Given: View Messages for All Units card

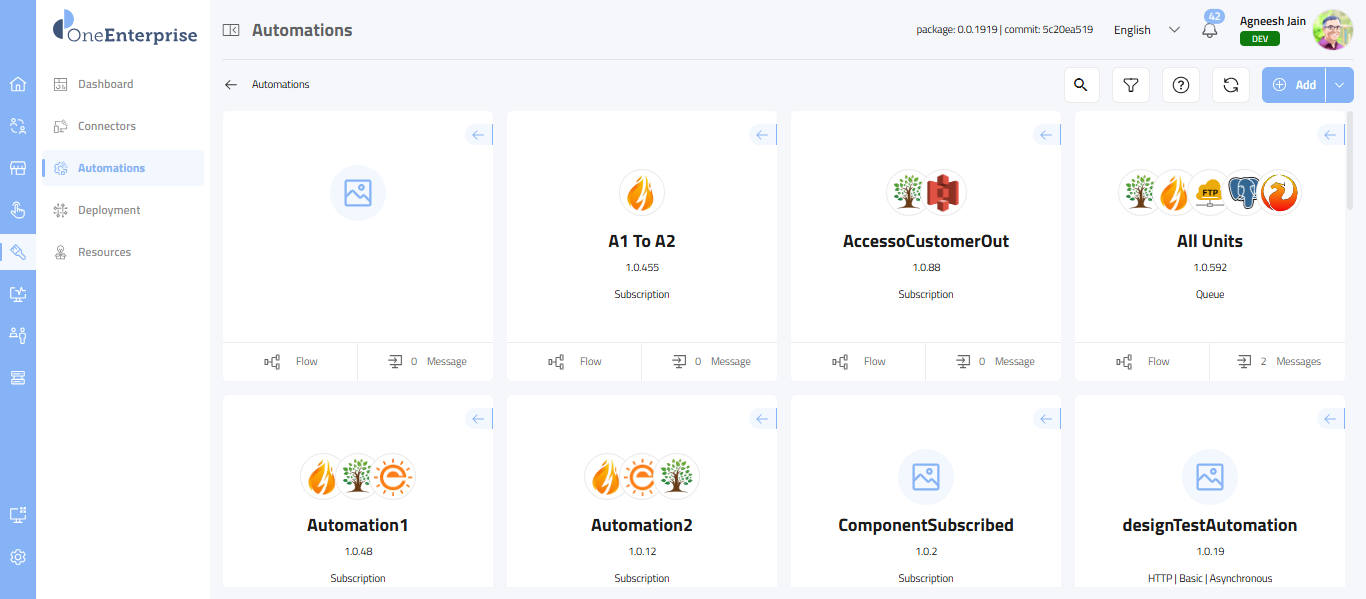Looking at the screenshot, I should [1278, 362].
